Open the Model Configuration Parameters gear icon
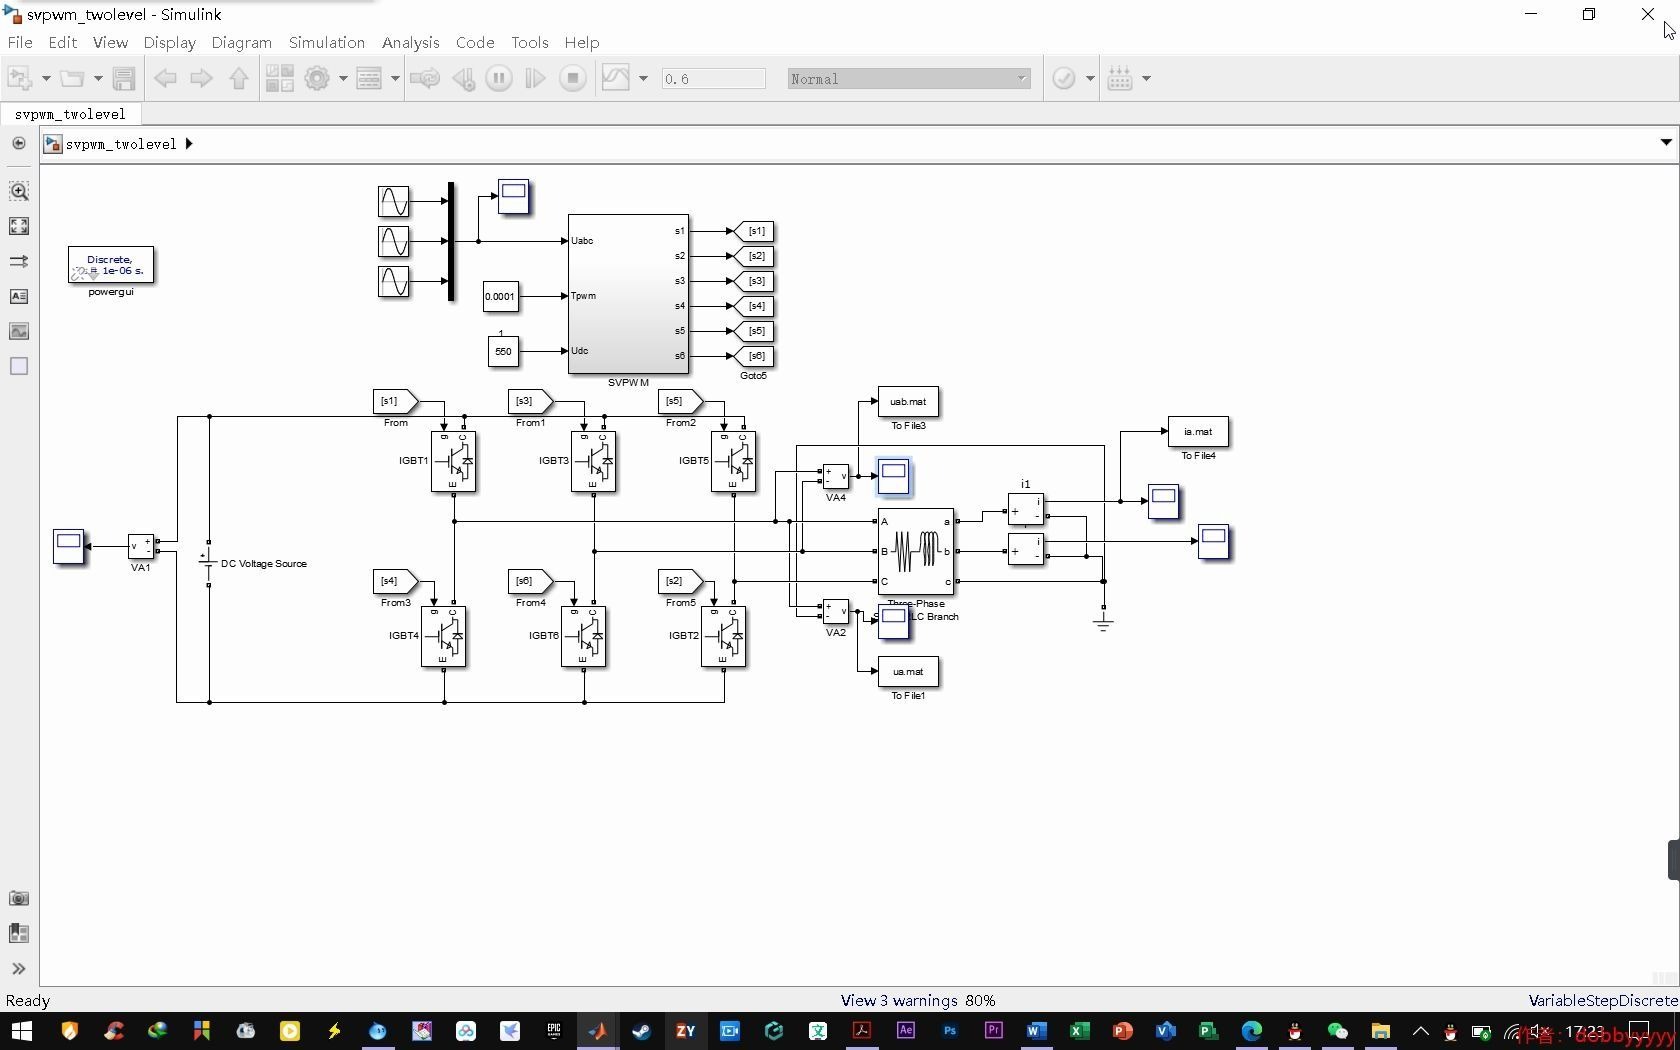 318,78
